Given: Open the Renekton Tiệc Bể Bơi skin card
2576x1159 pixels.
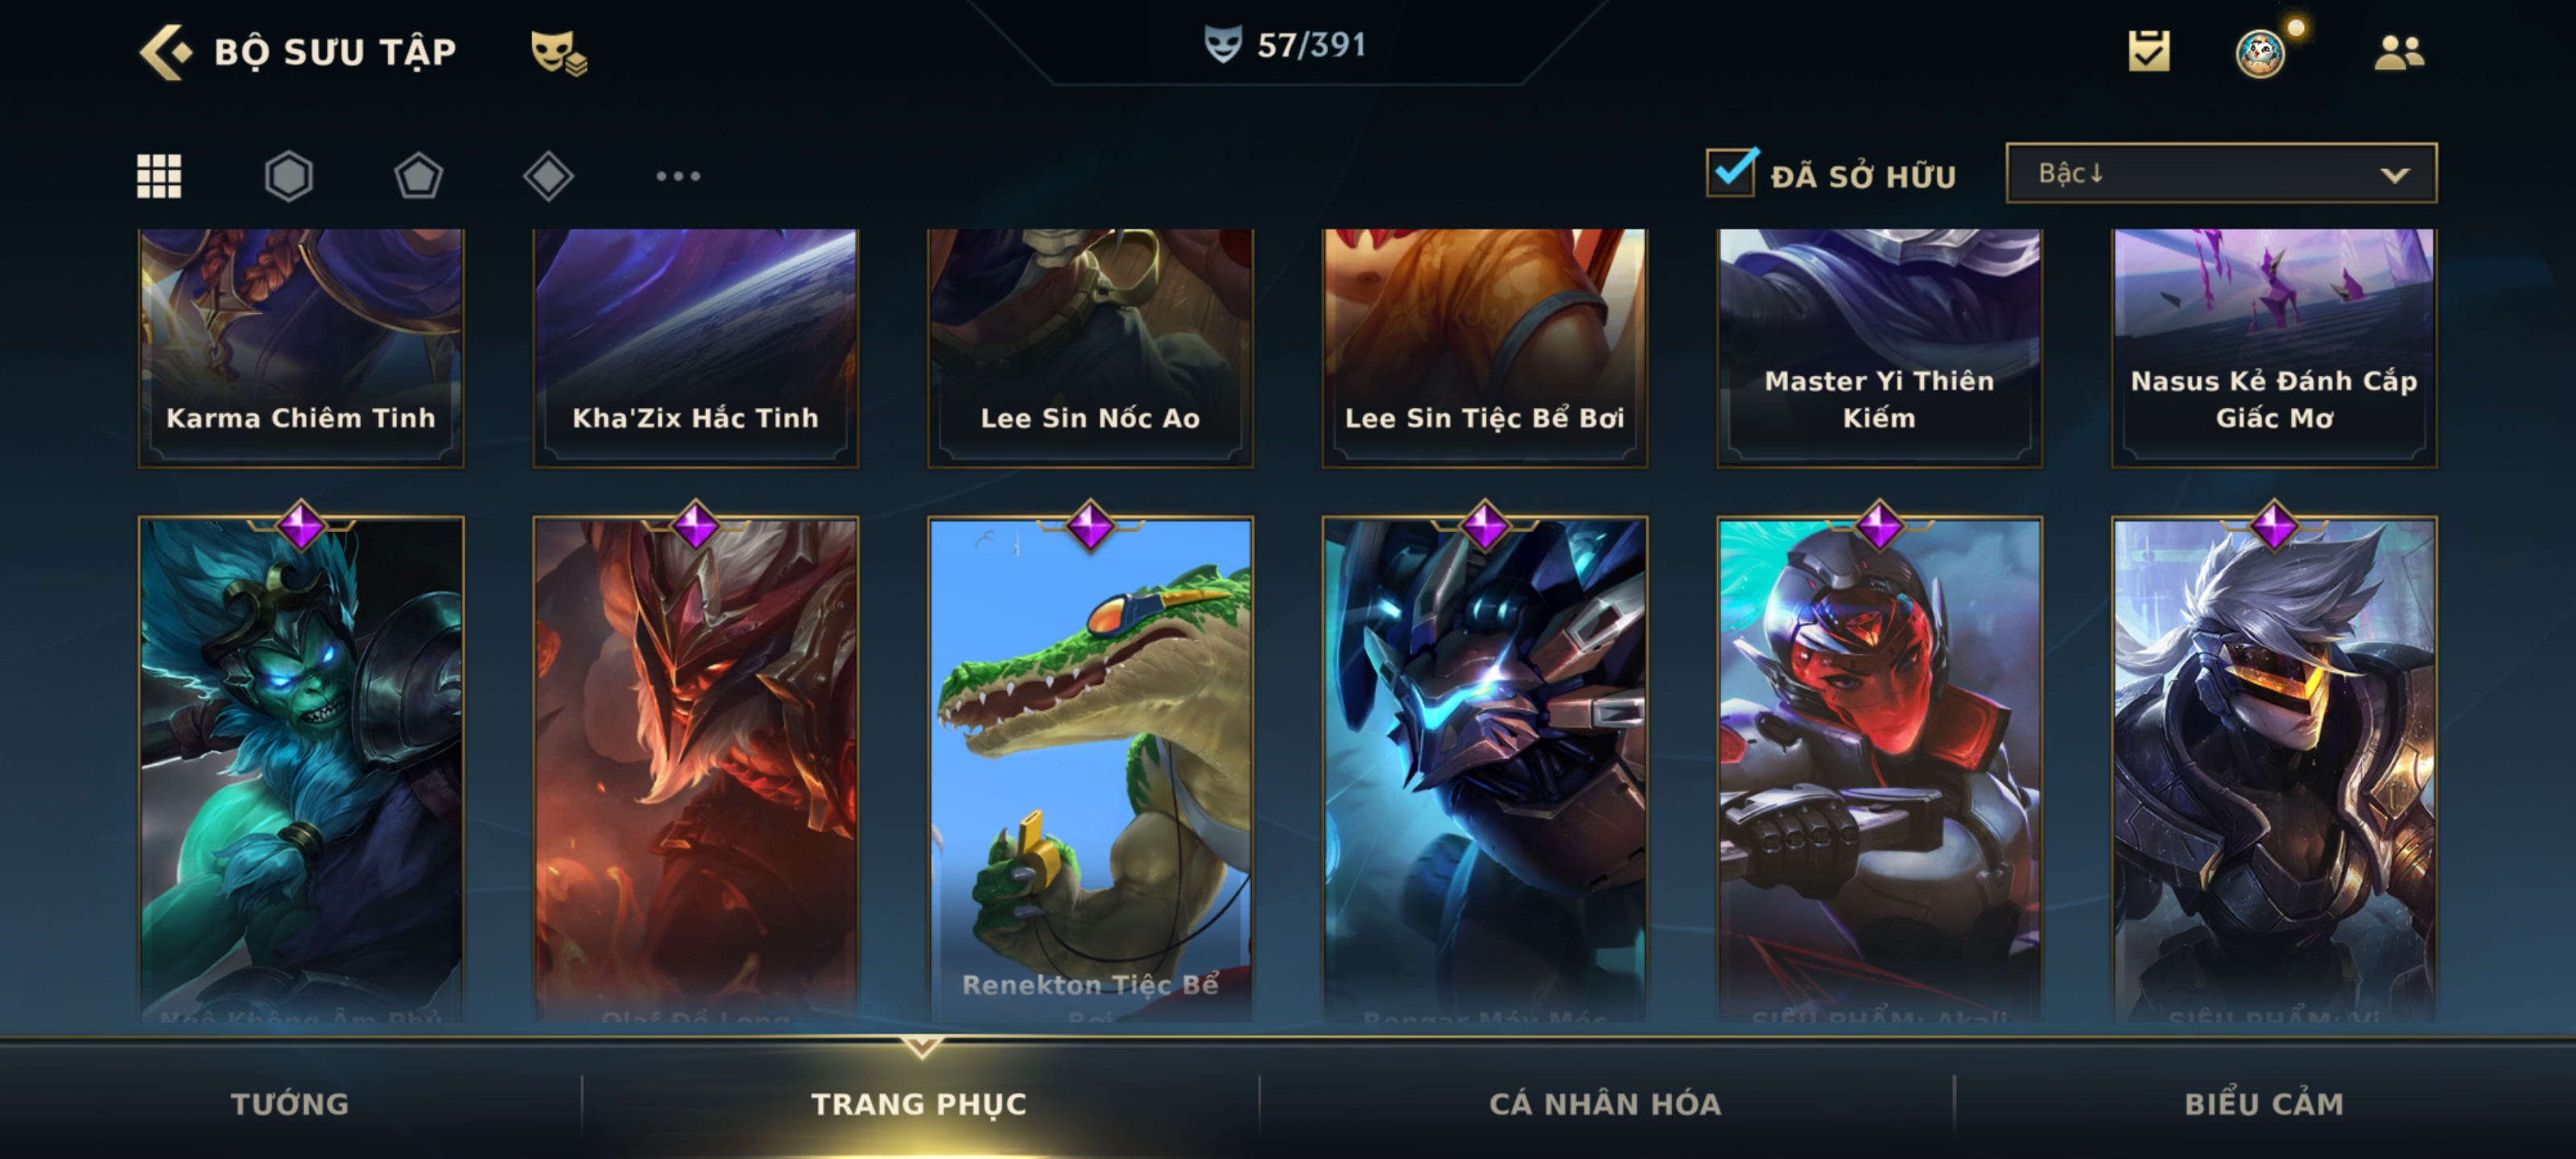Looking at the screenshot, I should coord(1090,769).
